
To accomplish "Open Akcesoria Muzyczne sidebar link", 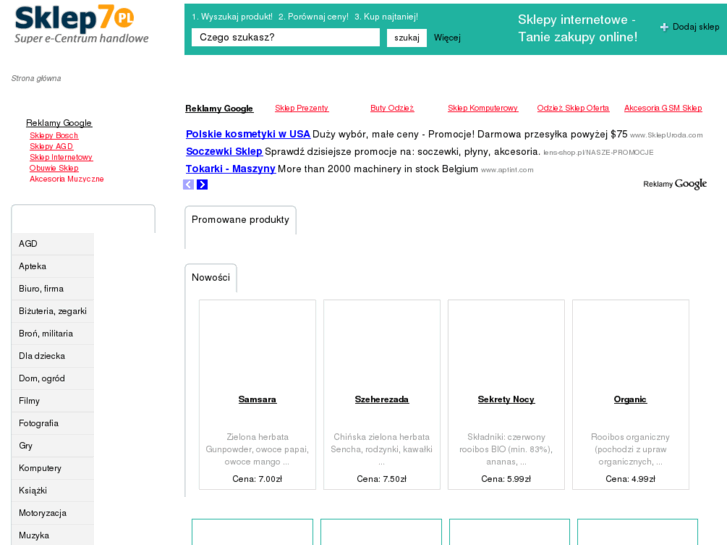I will 66,179.
